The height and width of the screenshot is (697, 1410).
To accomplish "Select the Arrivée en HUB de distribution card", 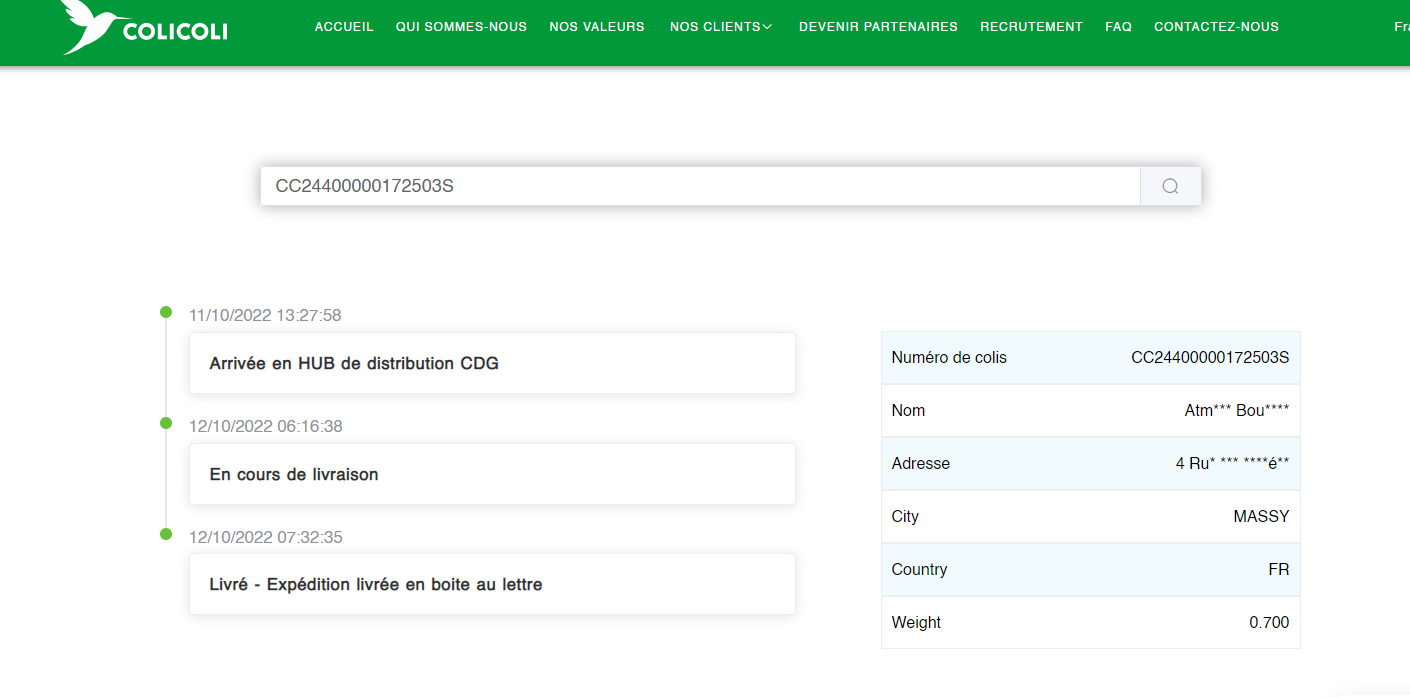I will [x=492, y=363].
